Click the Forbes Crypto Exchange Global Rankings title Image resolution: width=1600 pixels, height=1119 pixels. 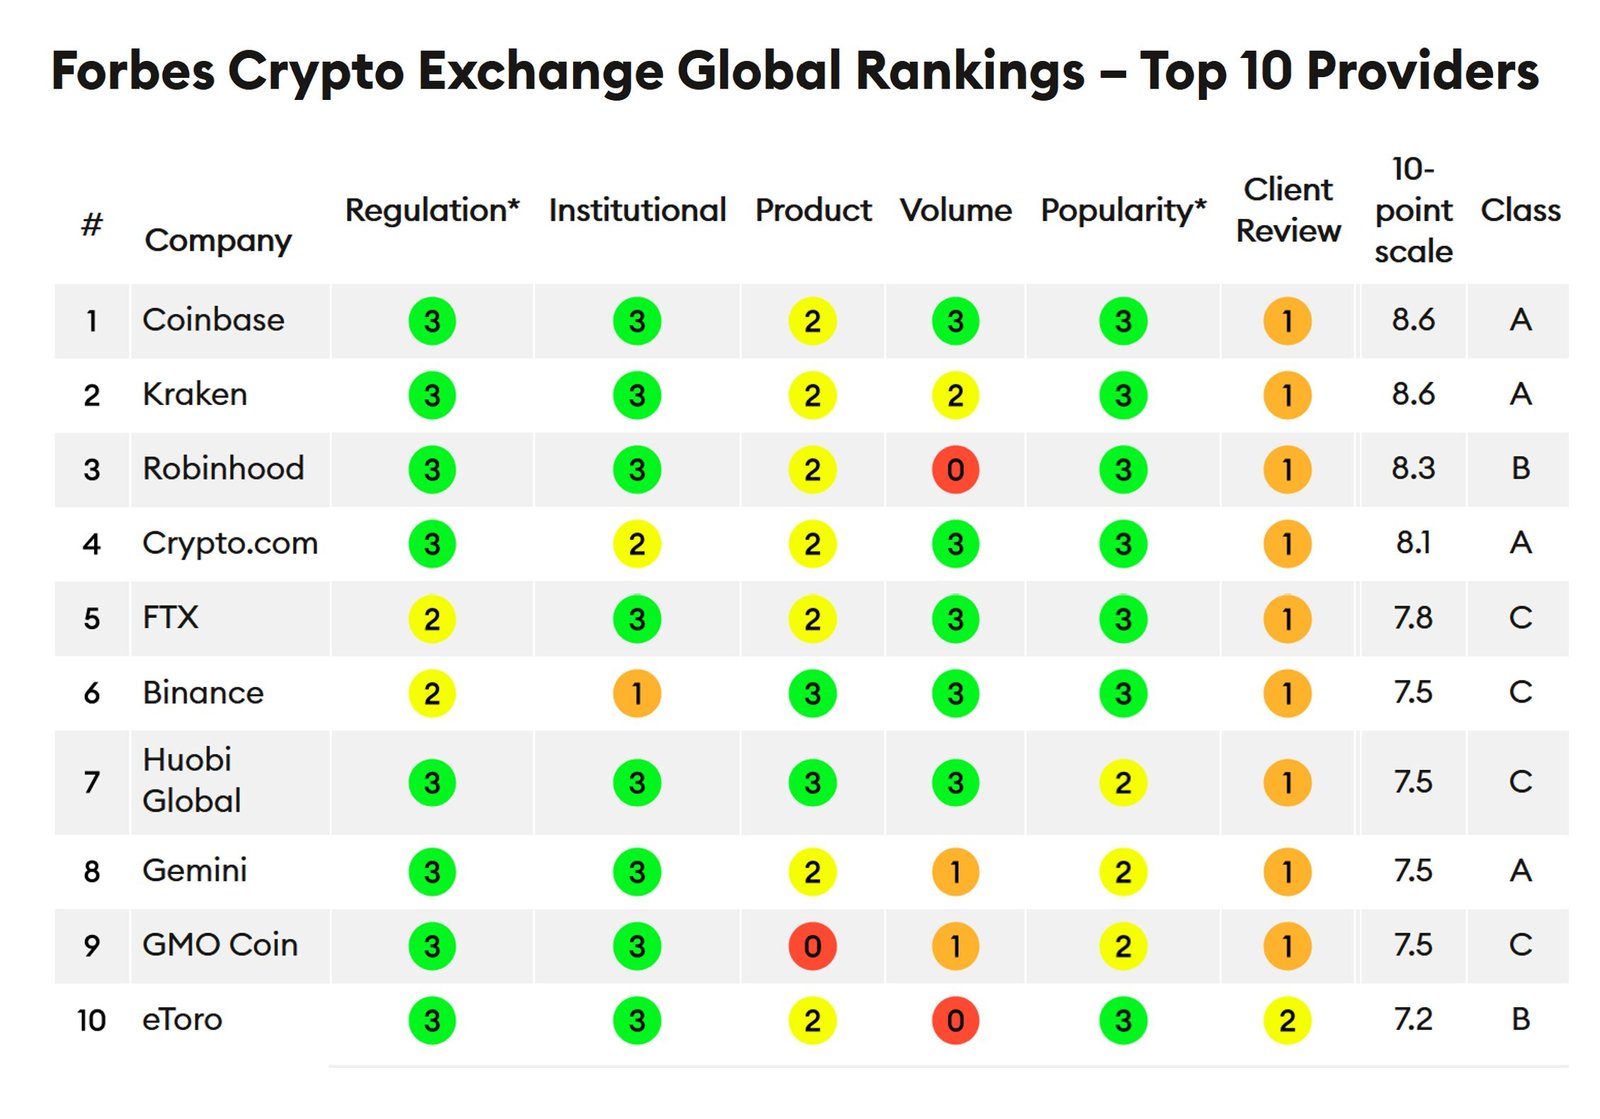click(x=795, y=72)
